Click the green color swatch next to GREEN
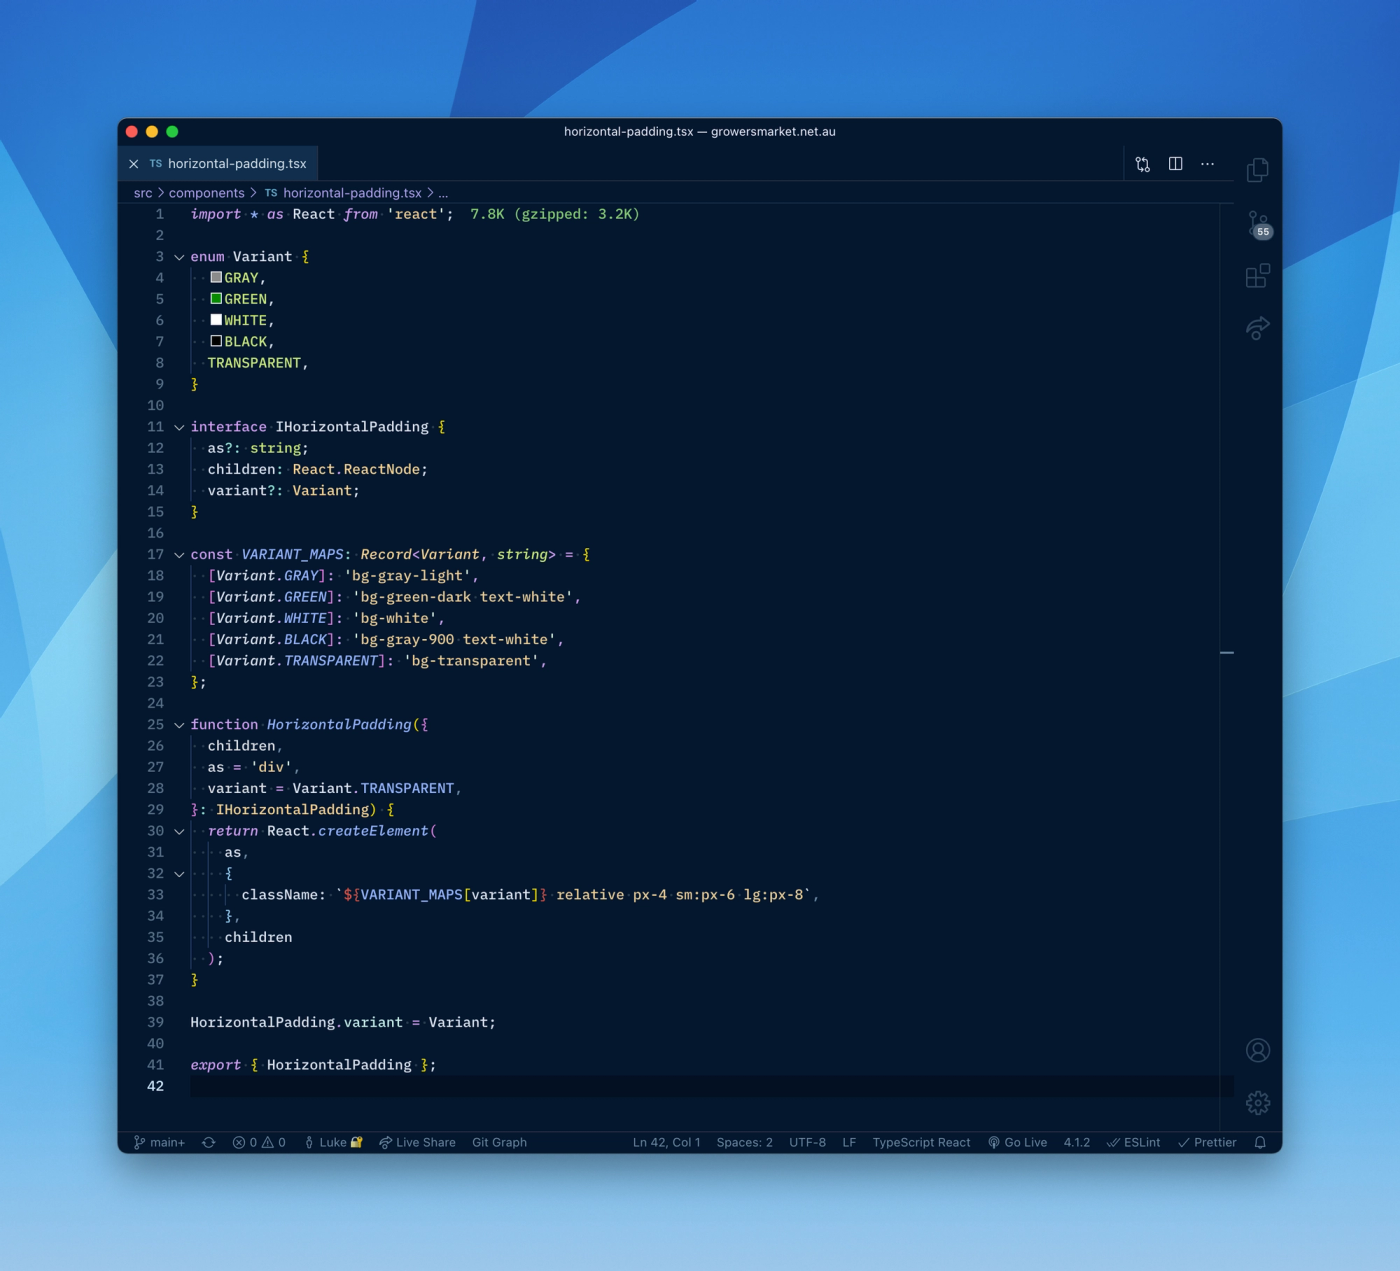 214,298
